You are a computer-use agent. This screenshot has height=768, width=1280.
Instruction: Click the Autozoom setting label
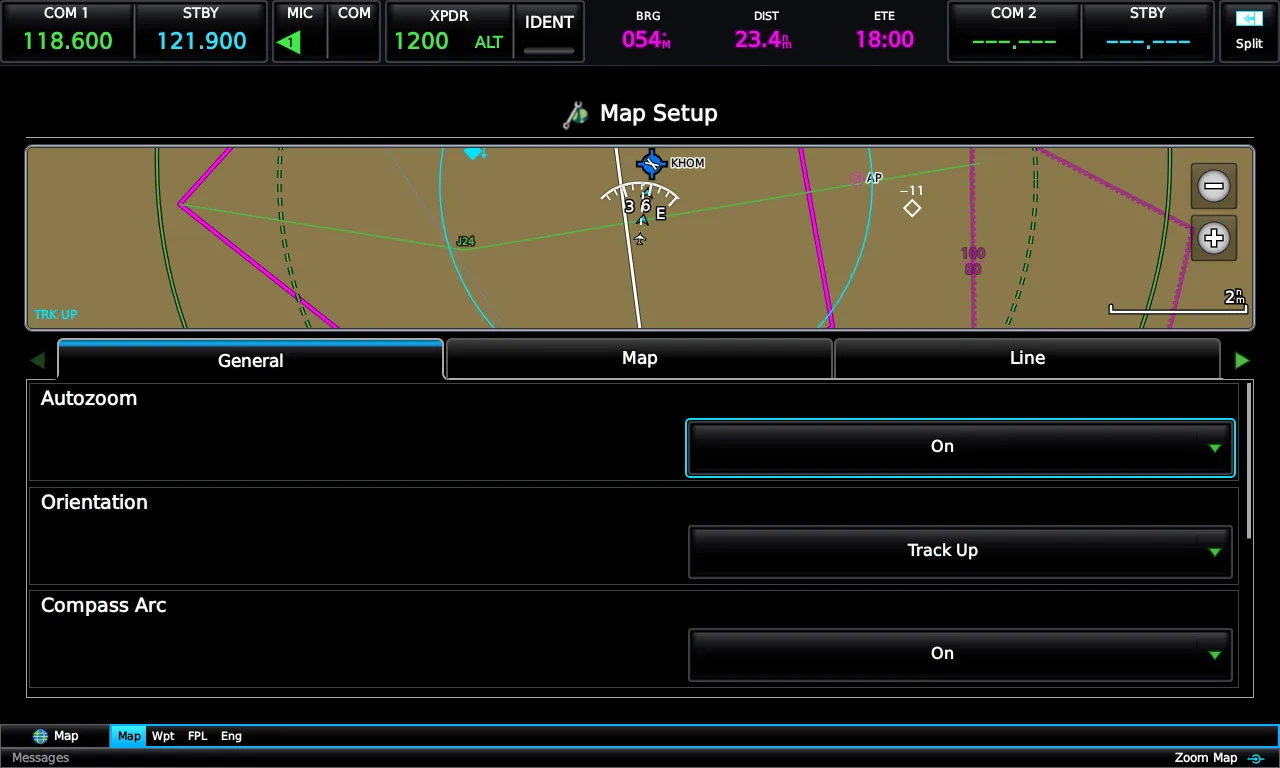point(89,398)
